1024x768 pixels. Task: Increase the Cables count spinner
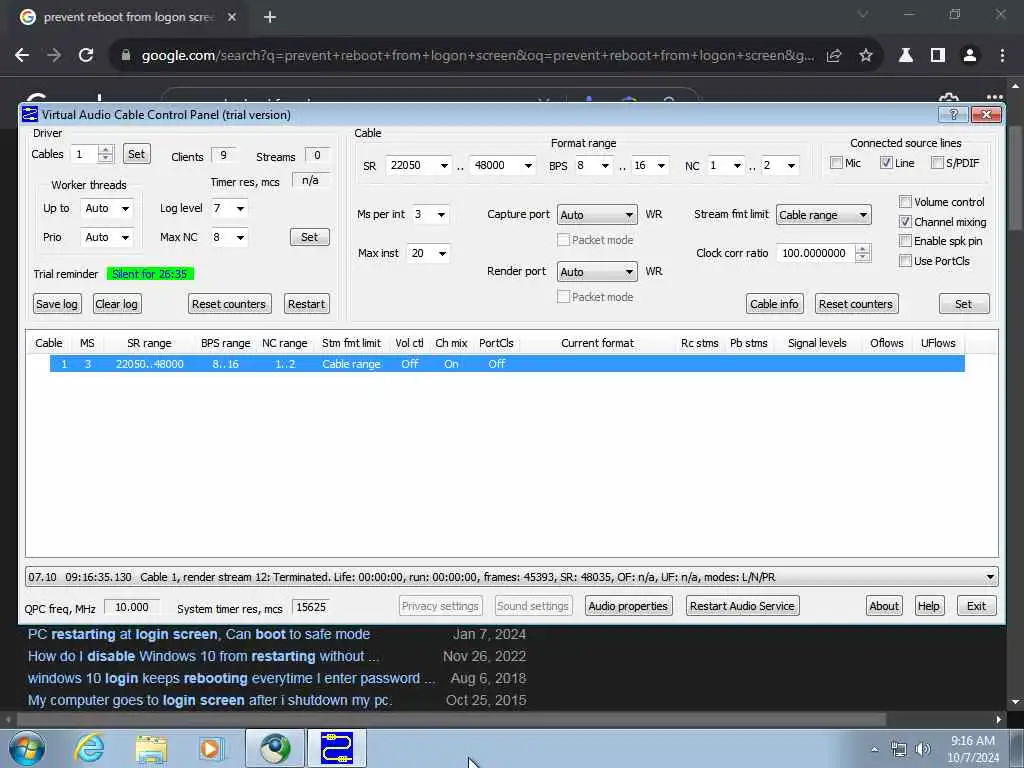[x=105, y=150]
